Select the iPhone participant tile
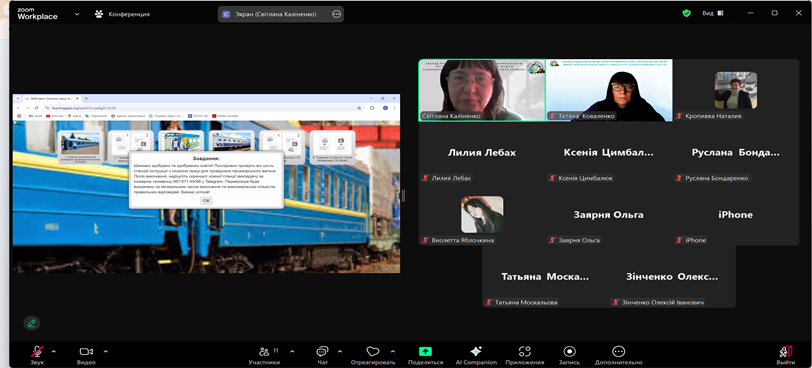Screen dimensions: 812x368 [736, 214]
